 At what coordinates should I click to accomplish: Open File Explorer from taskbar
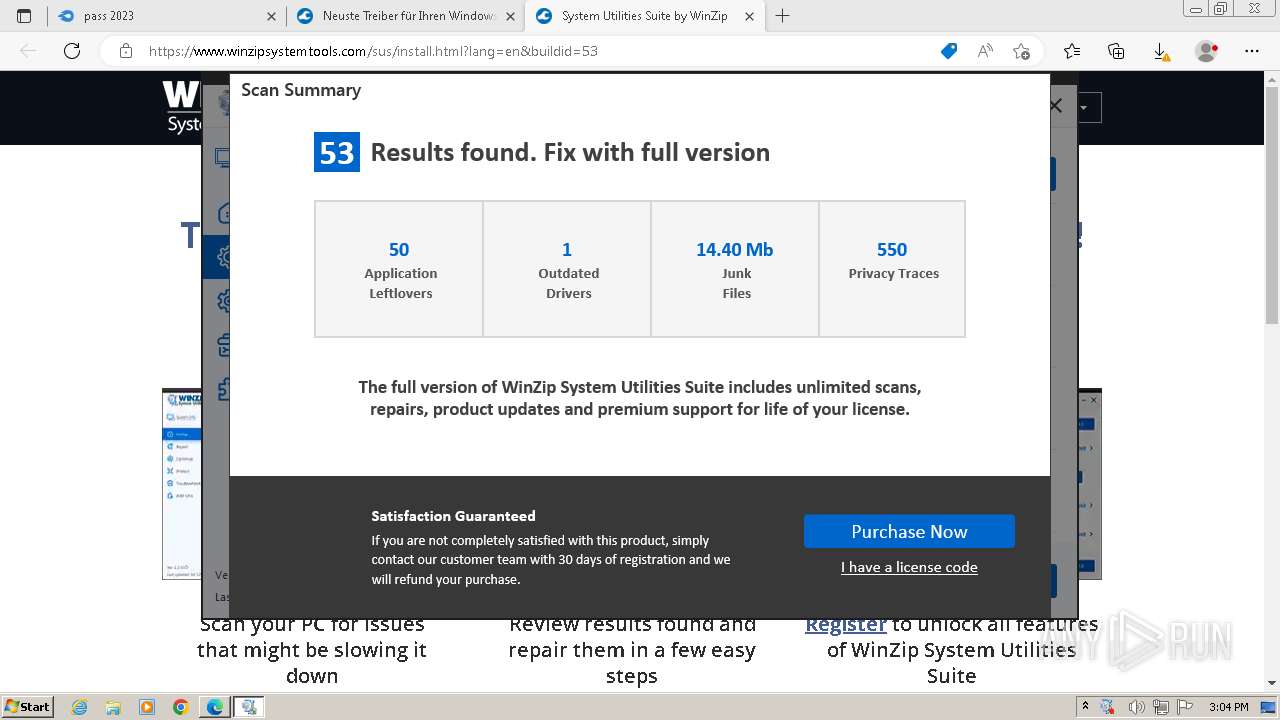point(113,707)
